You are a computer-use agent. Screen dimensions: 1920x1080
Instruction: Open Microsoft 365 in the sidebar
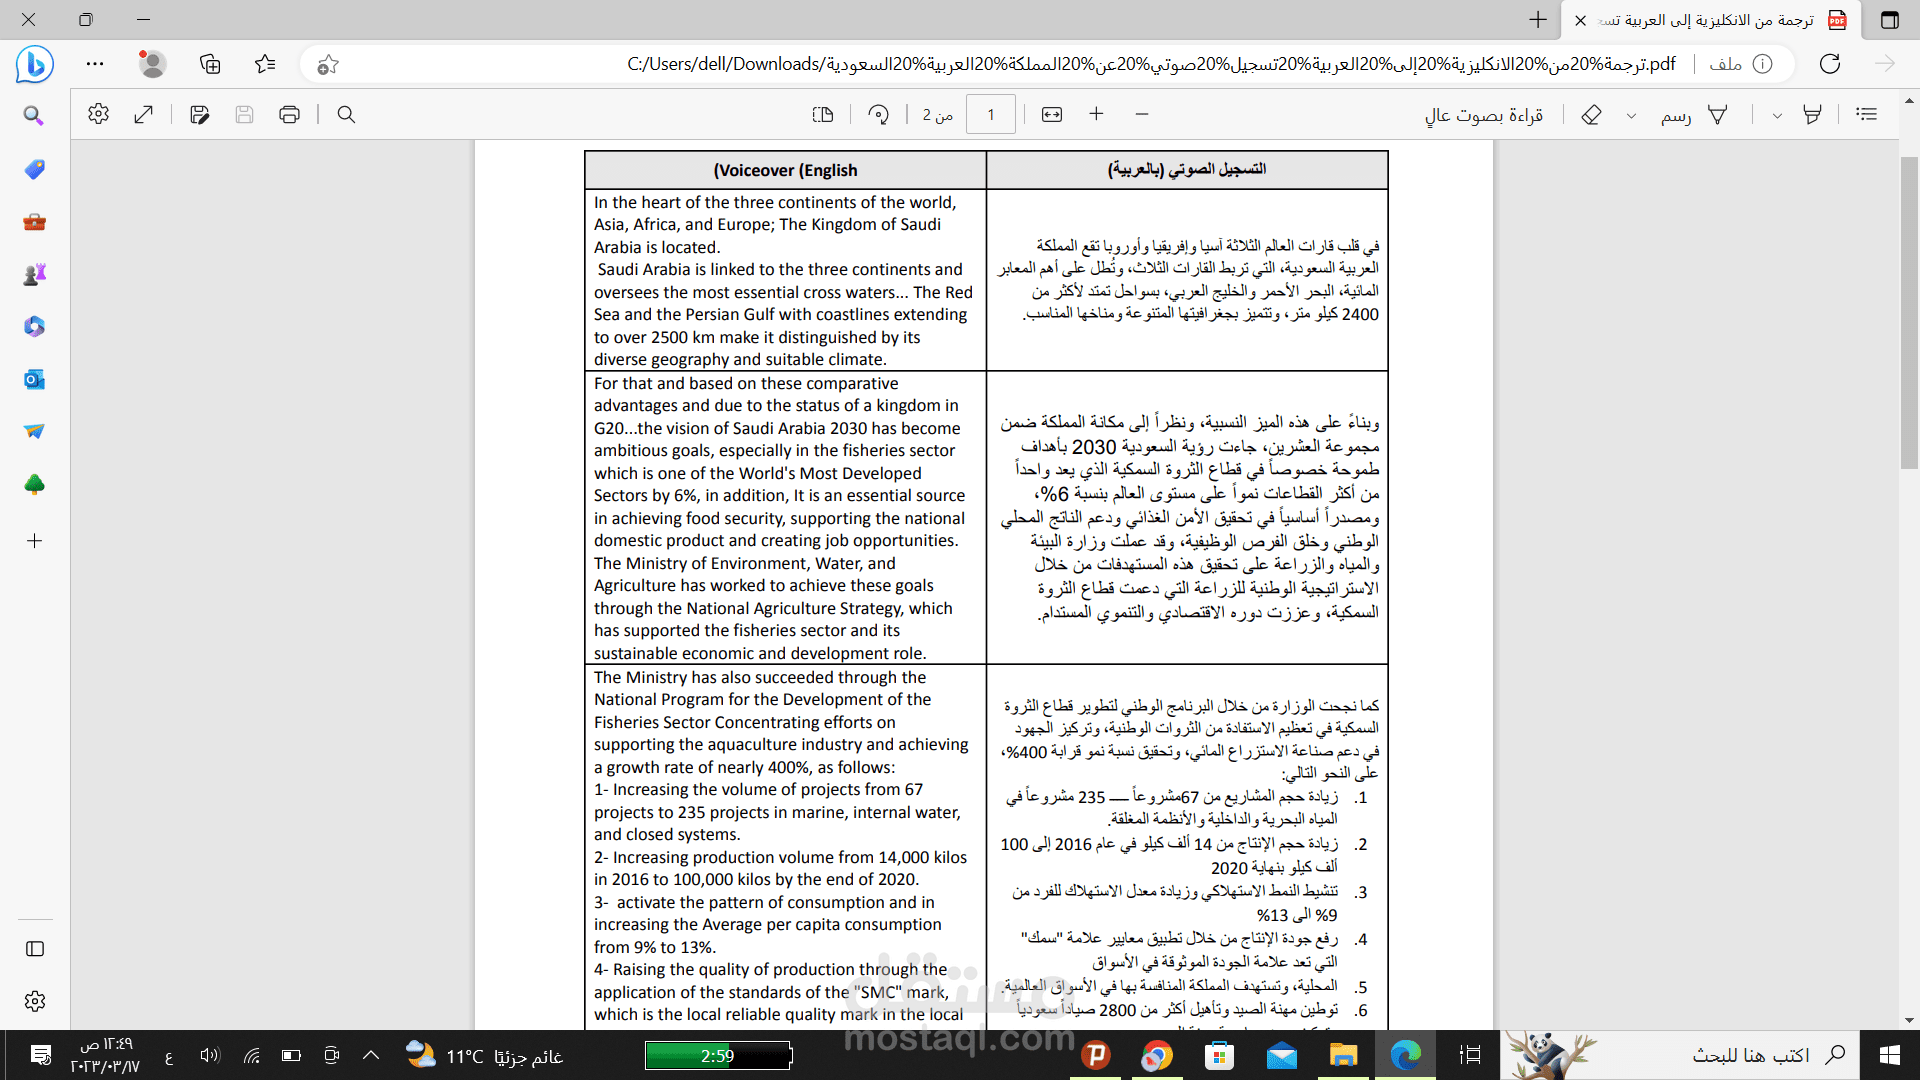tap(34, 327)
